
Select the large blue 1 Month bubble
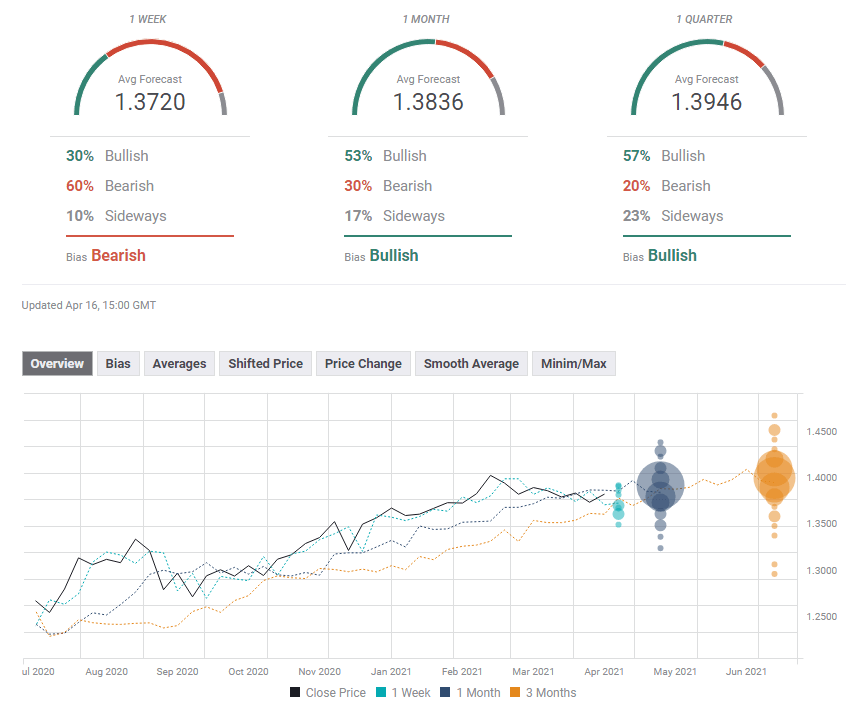point(660,486)
